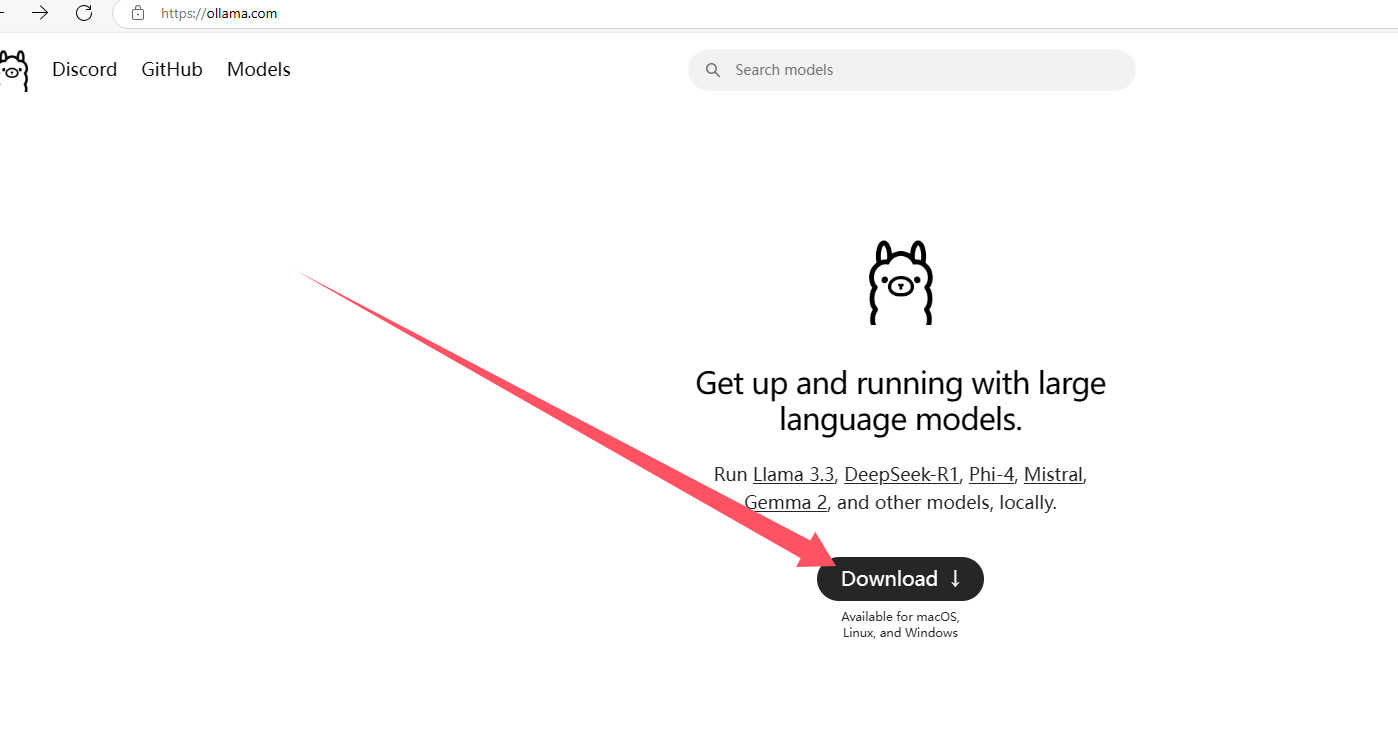1398x736 pixels.
Task: Open the DeepSeek-R1 model link
Action: tap(901, 474)
